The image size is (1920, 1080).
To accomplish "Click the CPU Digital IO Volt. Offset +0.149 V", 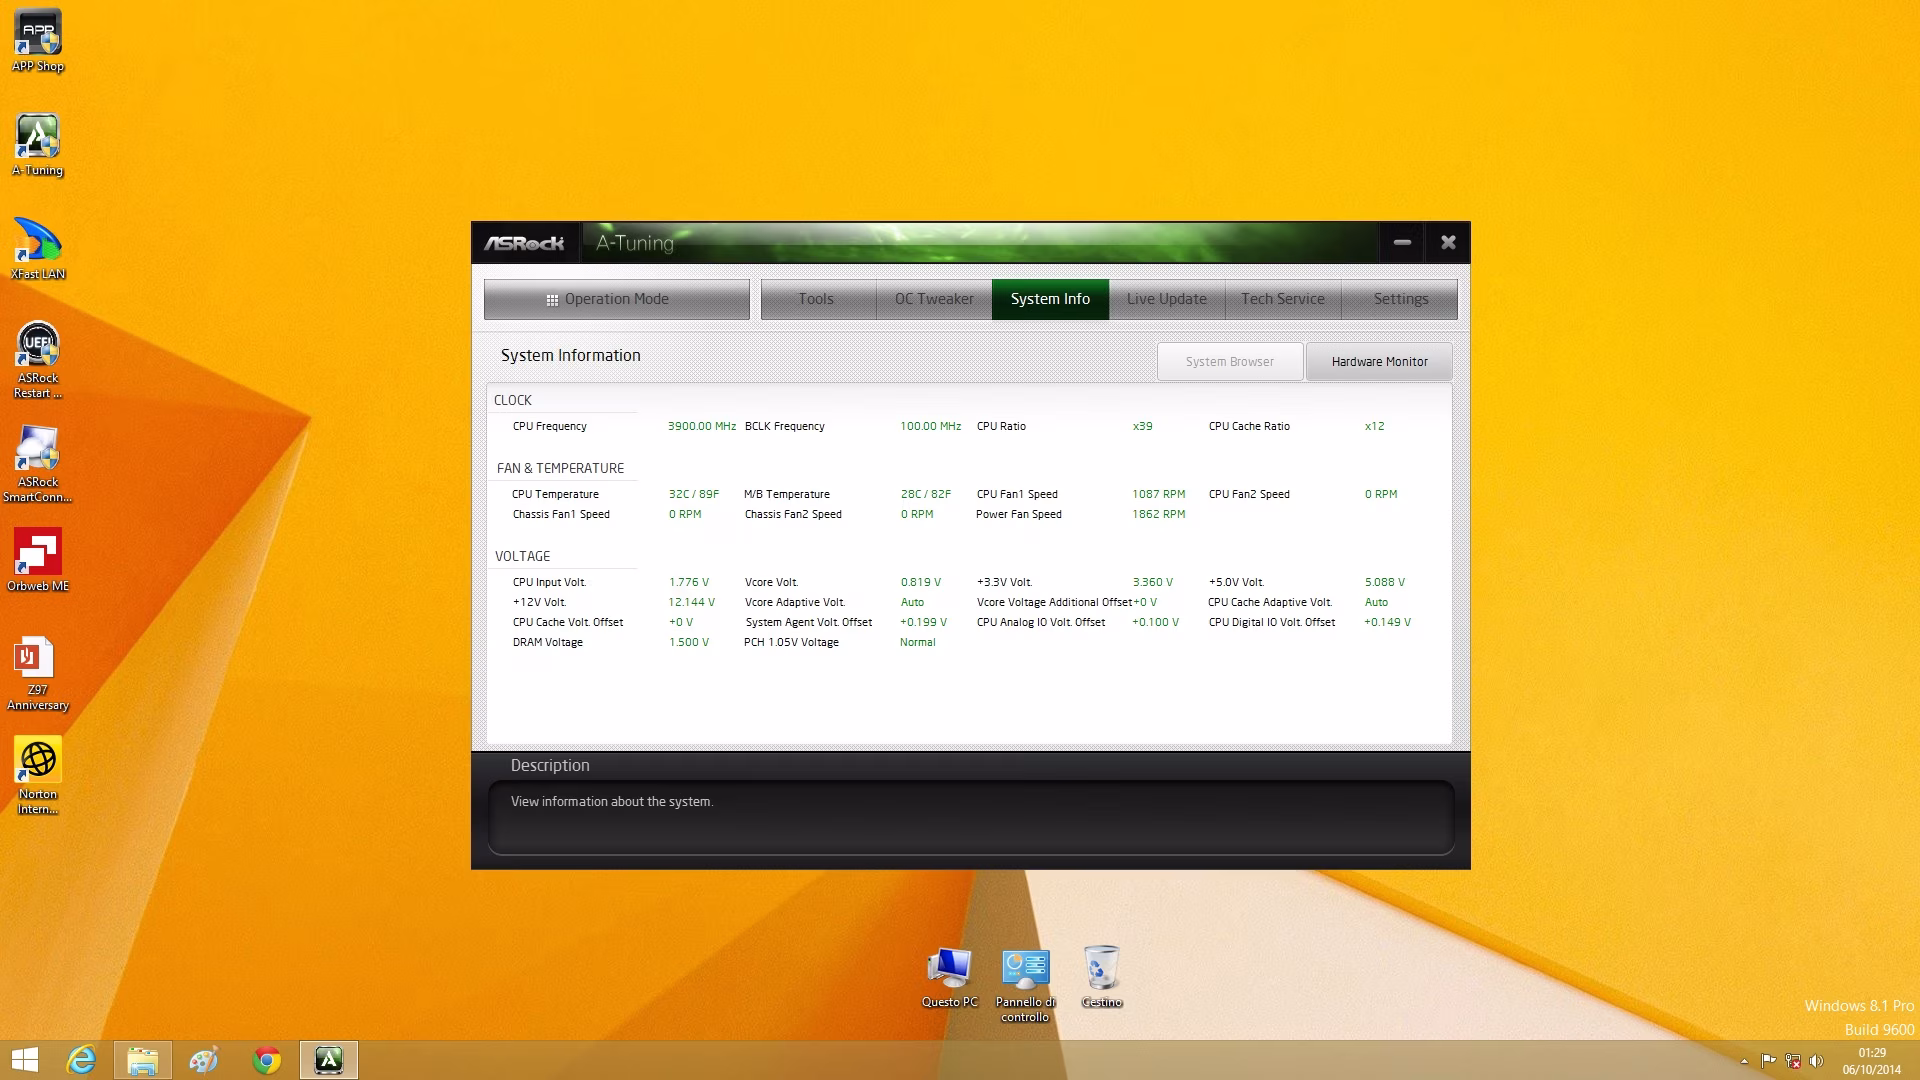I will [x=1388, y=622].
